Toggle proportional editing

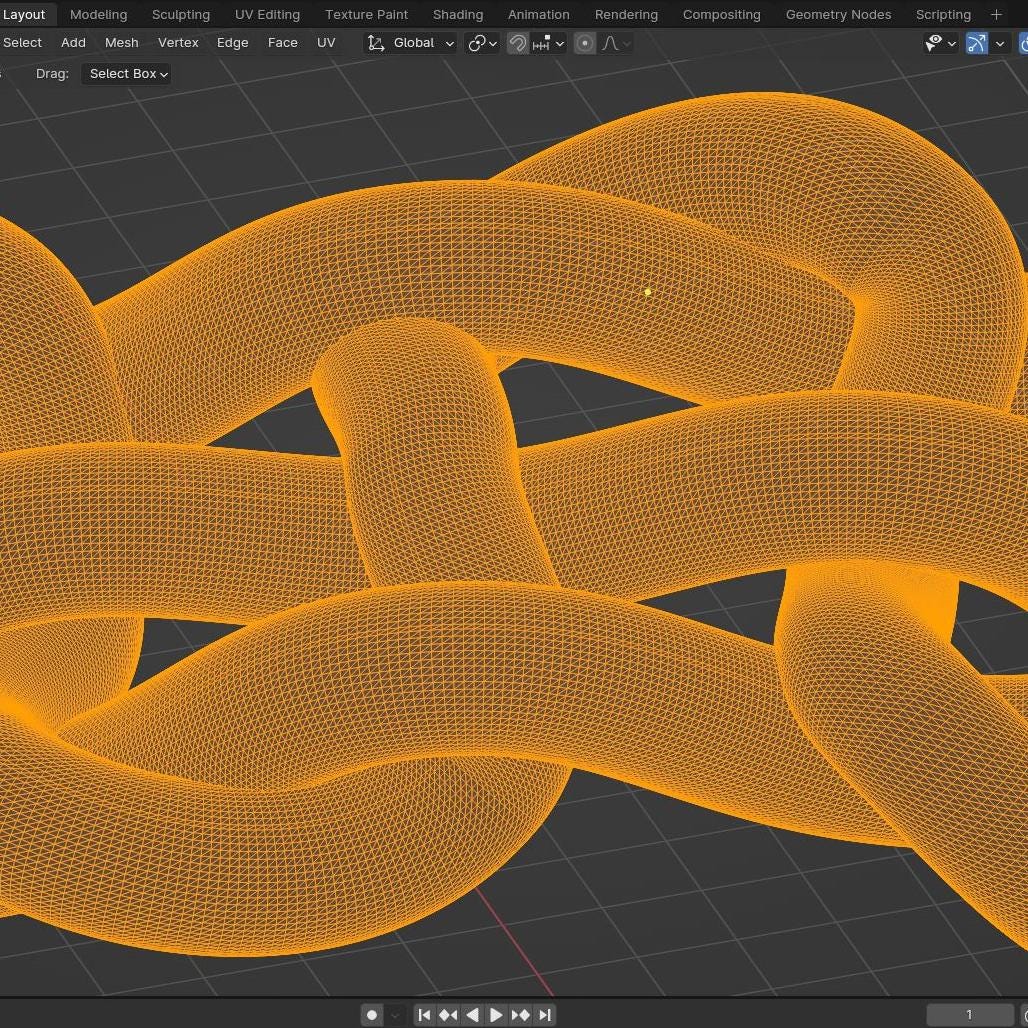click(585, 43)
